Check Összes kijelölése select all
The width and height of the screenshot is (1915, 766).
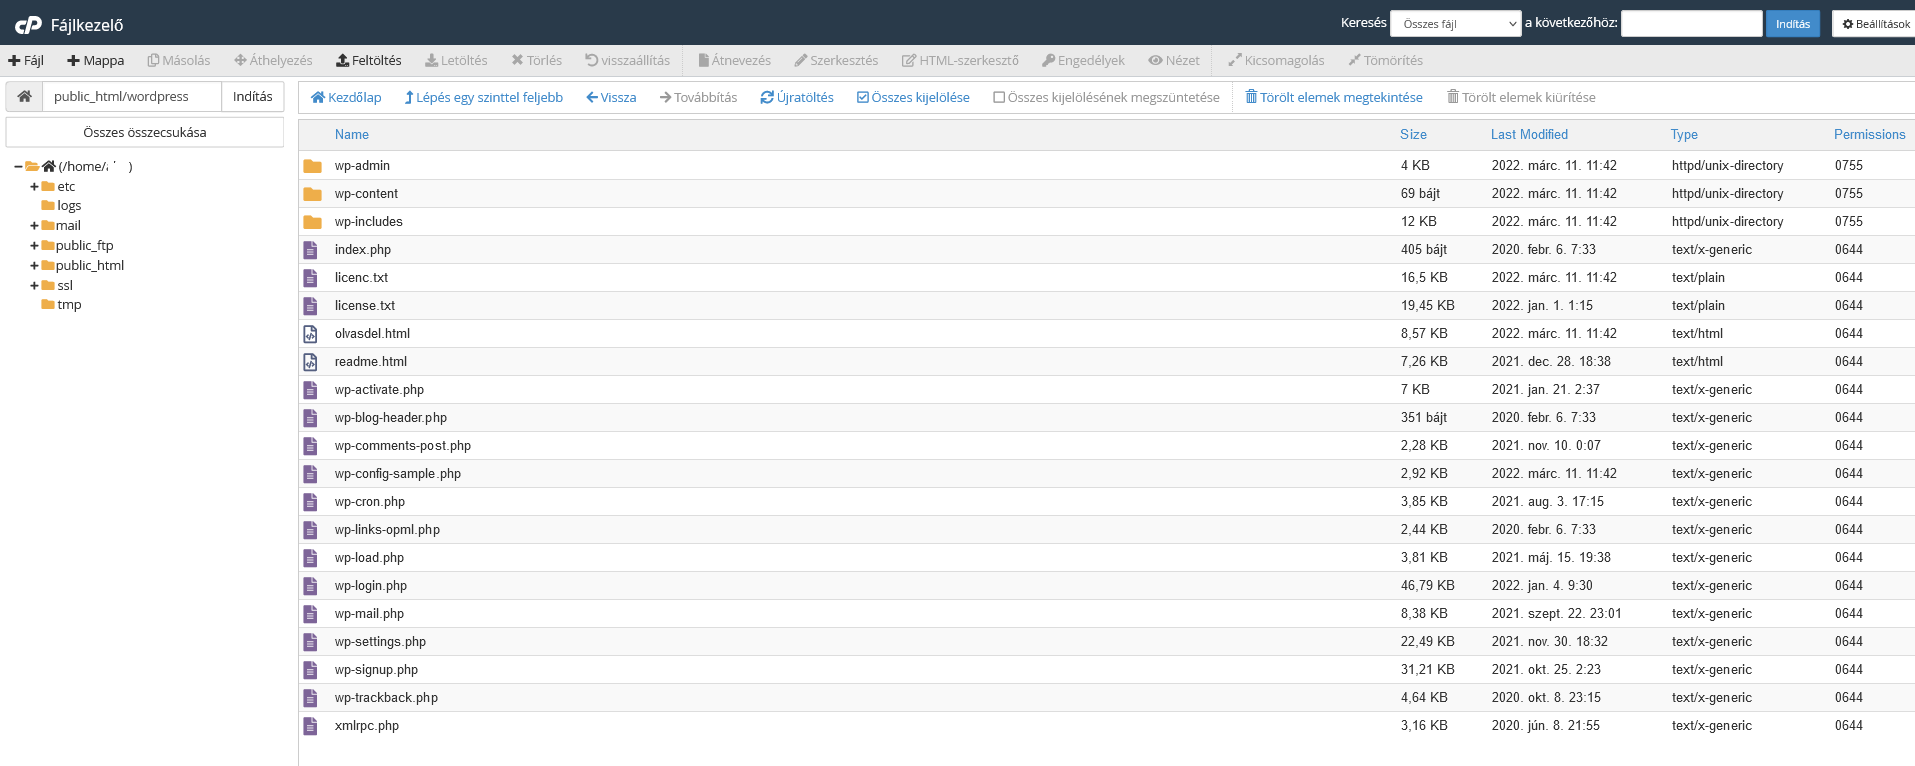[913, 97]
